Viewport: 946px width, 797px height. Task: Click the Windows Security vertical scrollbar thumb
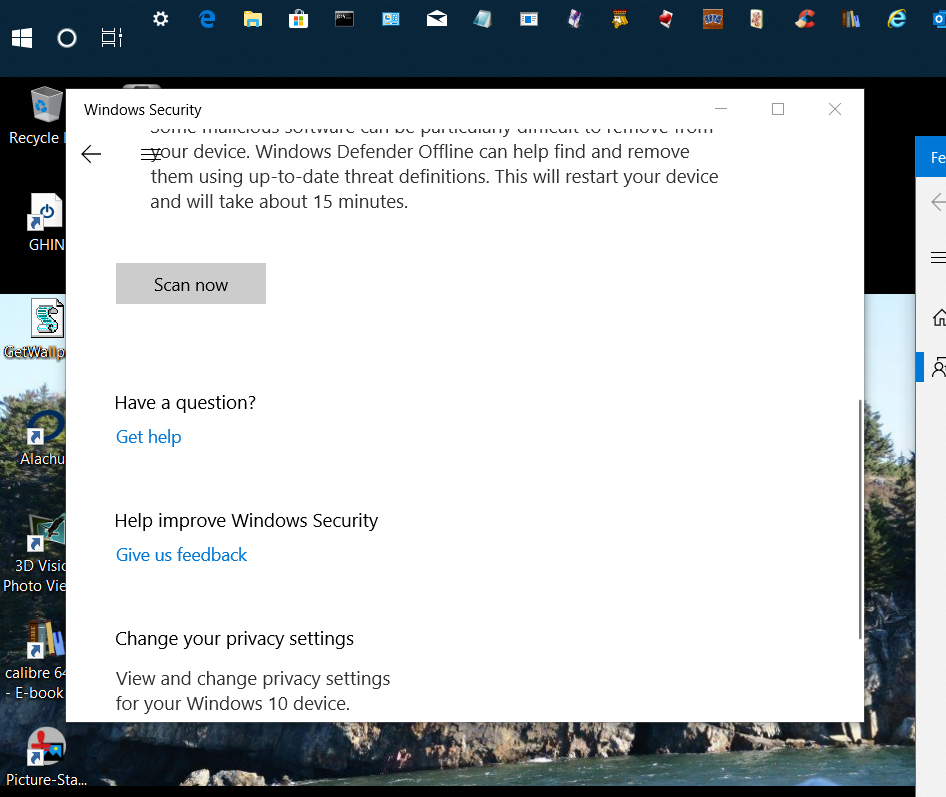pos(859,519)
